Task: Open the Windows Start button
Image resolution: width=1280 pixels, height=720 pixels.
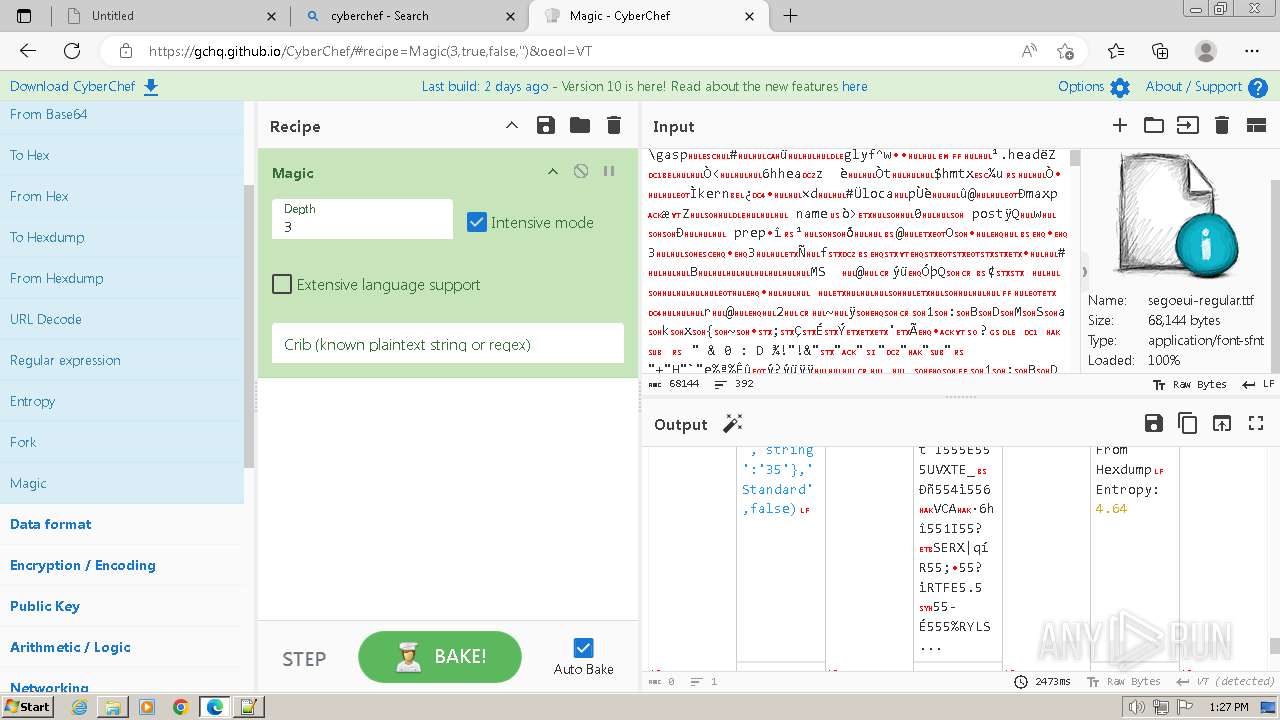Action: coord(27,706)
